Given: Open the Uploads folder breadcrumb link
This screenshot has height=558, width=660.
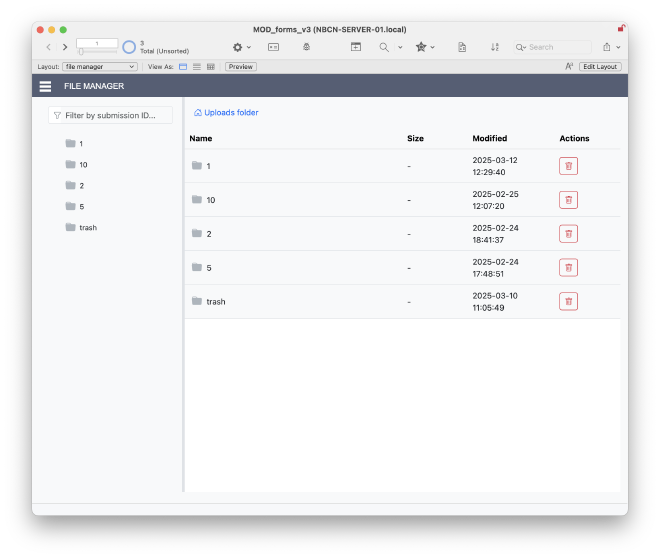Looking at the screenshot, I should [x=231, y=112].
